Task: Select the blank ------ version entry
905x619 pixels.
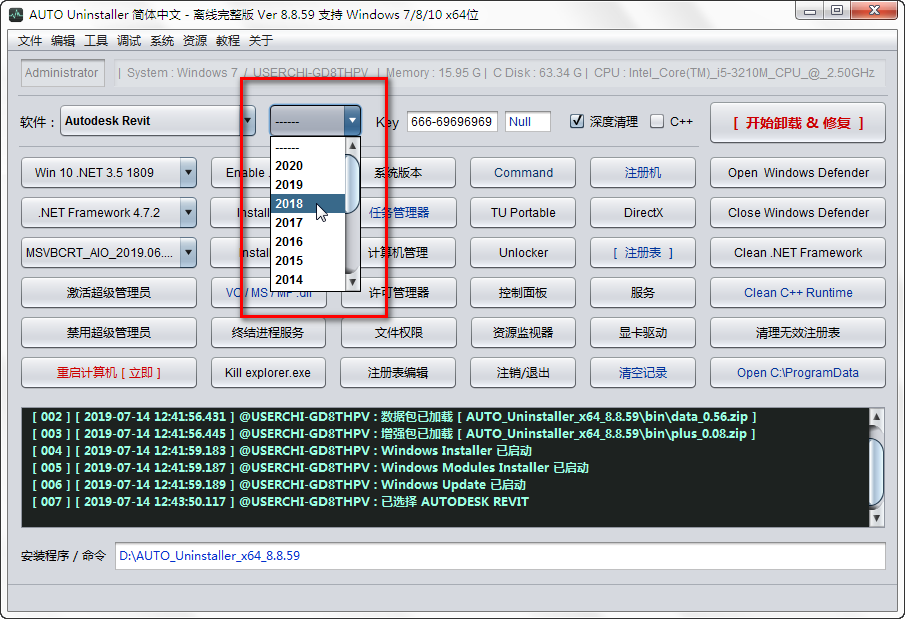Action: click(x=308, y=148)
